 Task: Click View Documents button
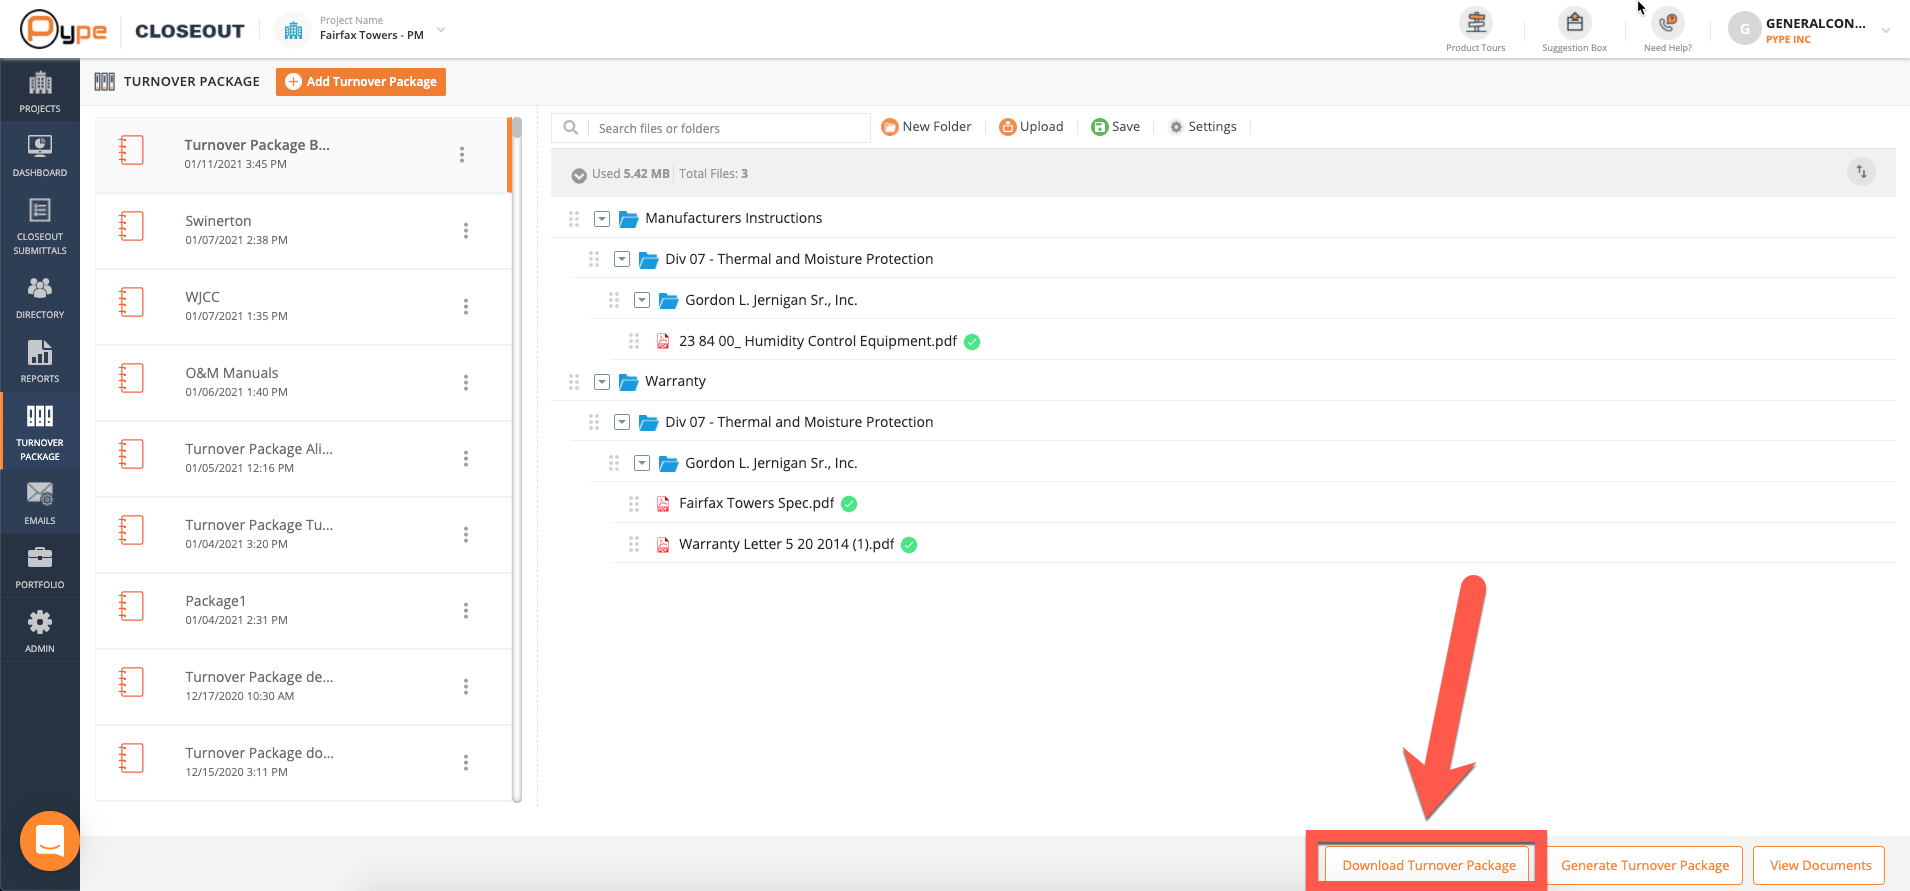pos(1820,865)
